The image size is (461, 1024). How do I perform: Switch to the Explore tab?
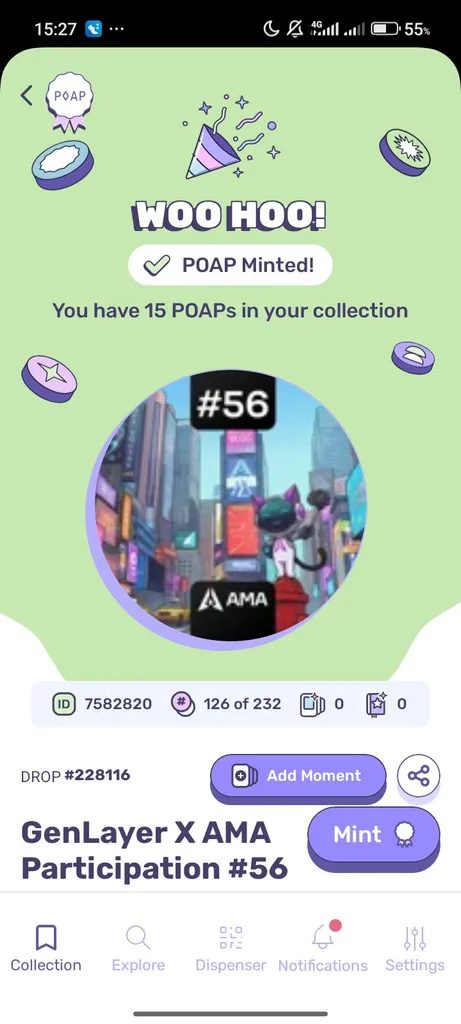[138, 948]
